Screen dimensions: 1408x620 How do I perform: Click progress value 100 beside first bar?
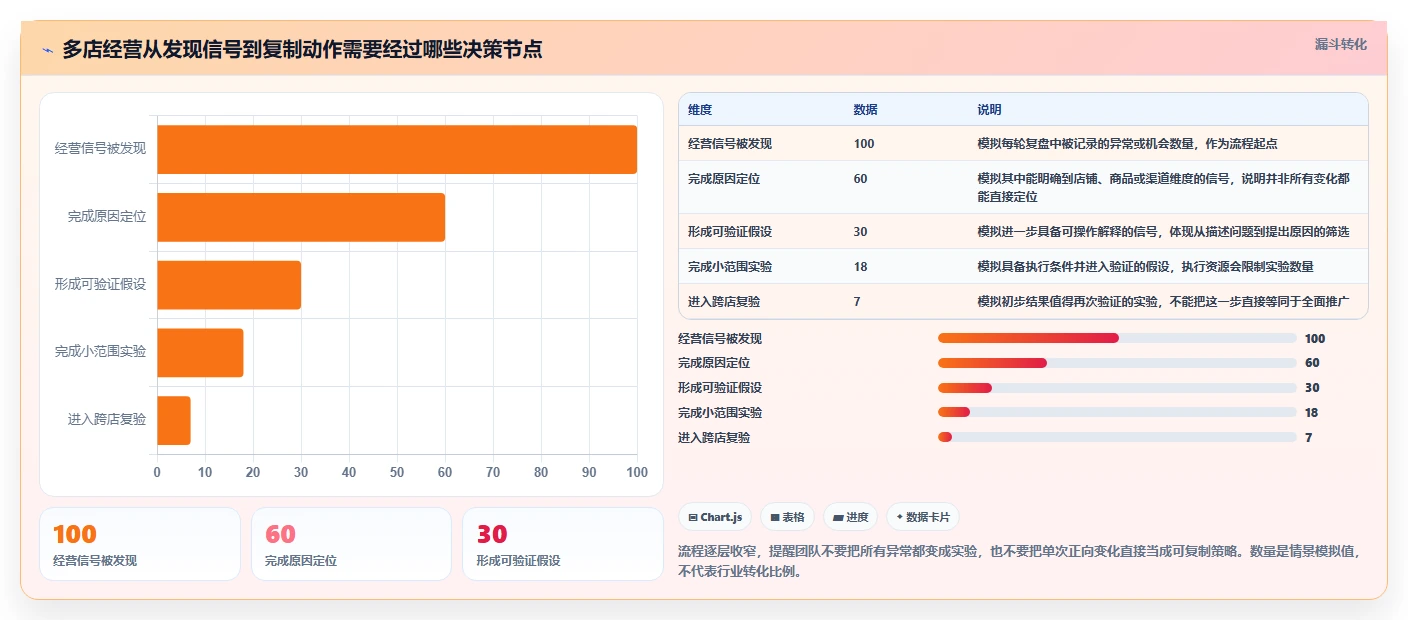pyautogui.click(x=1315, y=338)
